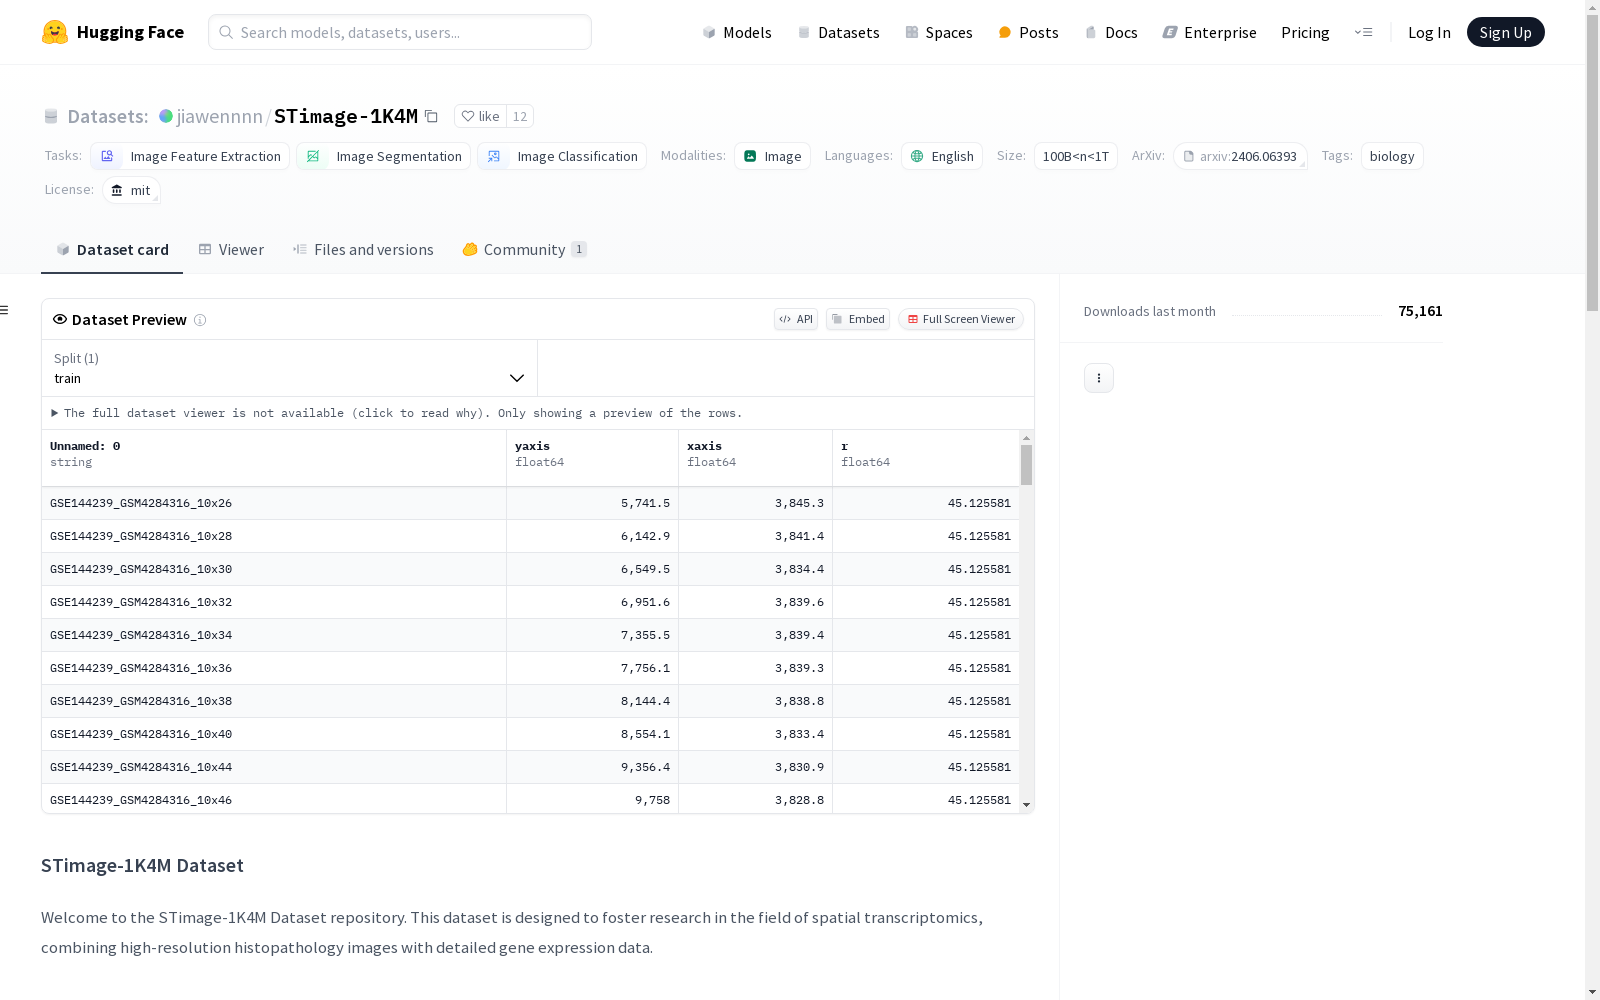Expand the header more-options menu icon
Image resolution: width=1600 pixels, height=1000 pixels.
(1363, 32)
